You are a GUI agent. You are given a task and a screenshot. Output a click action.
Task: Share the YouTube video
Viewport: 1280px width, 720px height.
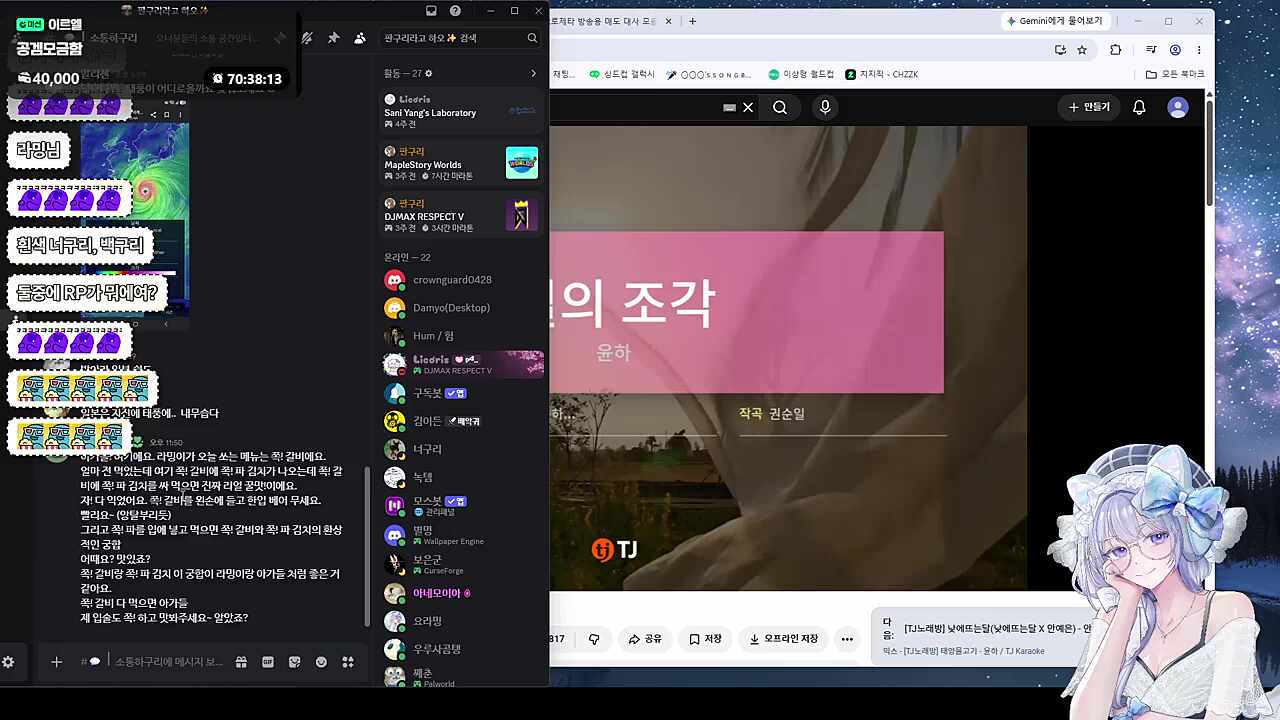click(x=645, y=639)
